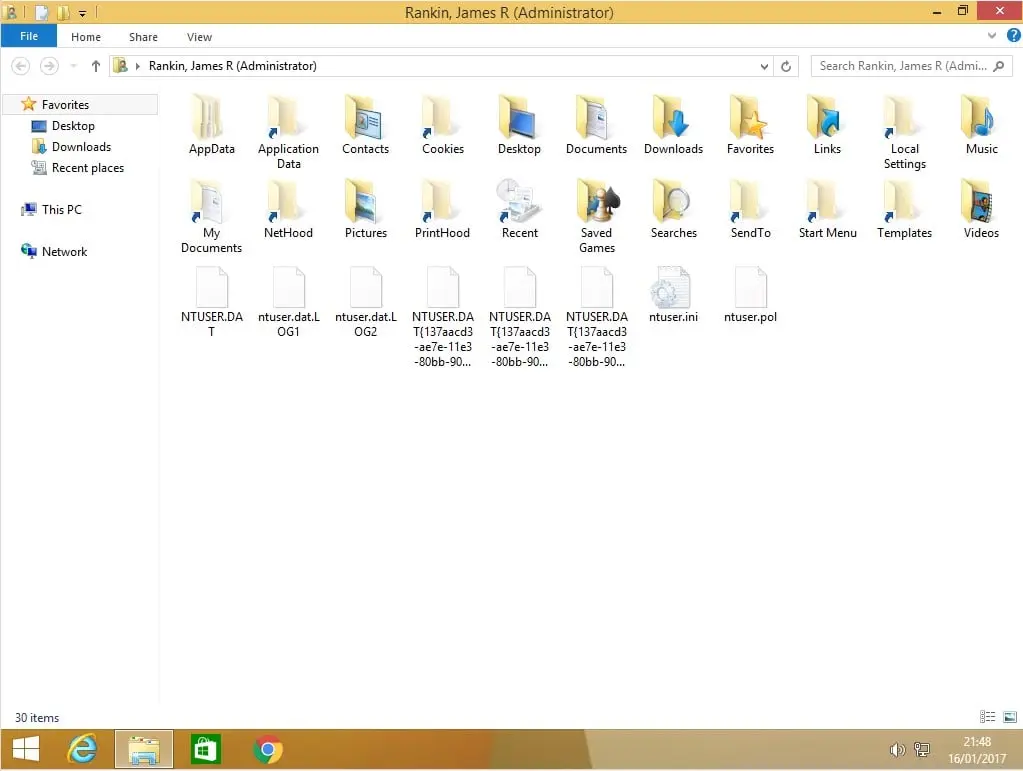Viewport: 1023px width, 771px height.
Task: Open the Music folder
Action: point(981,125)
